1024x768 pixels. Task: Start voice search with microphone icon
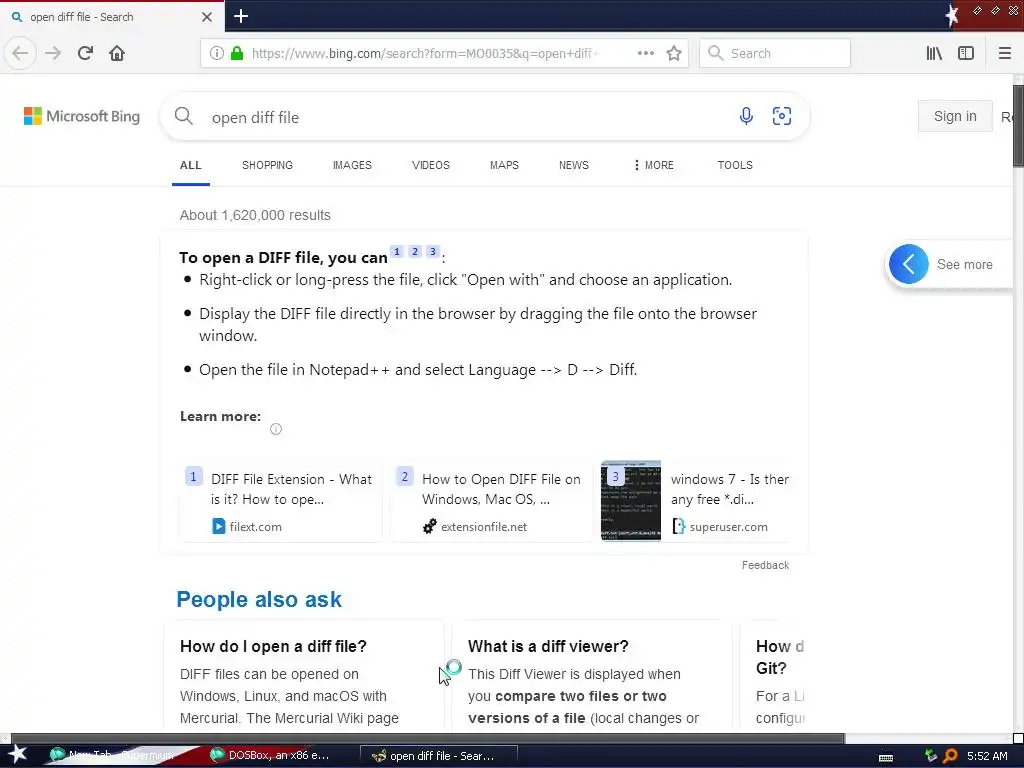point(746,116)
